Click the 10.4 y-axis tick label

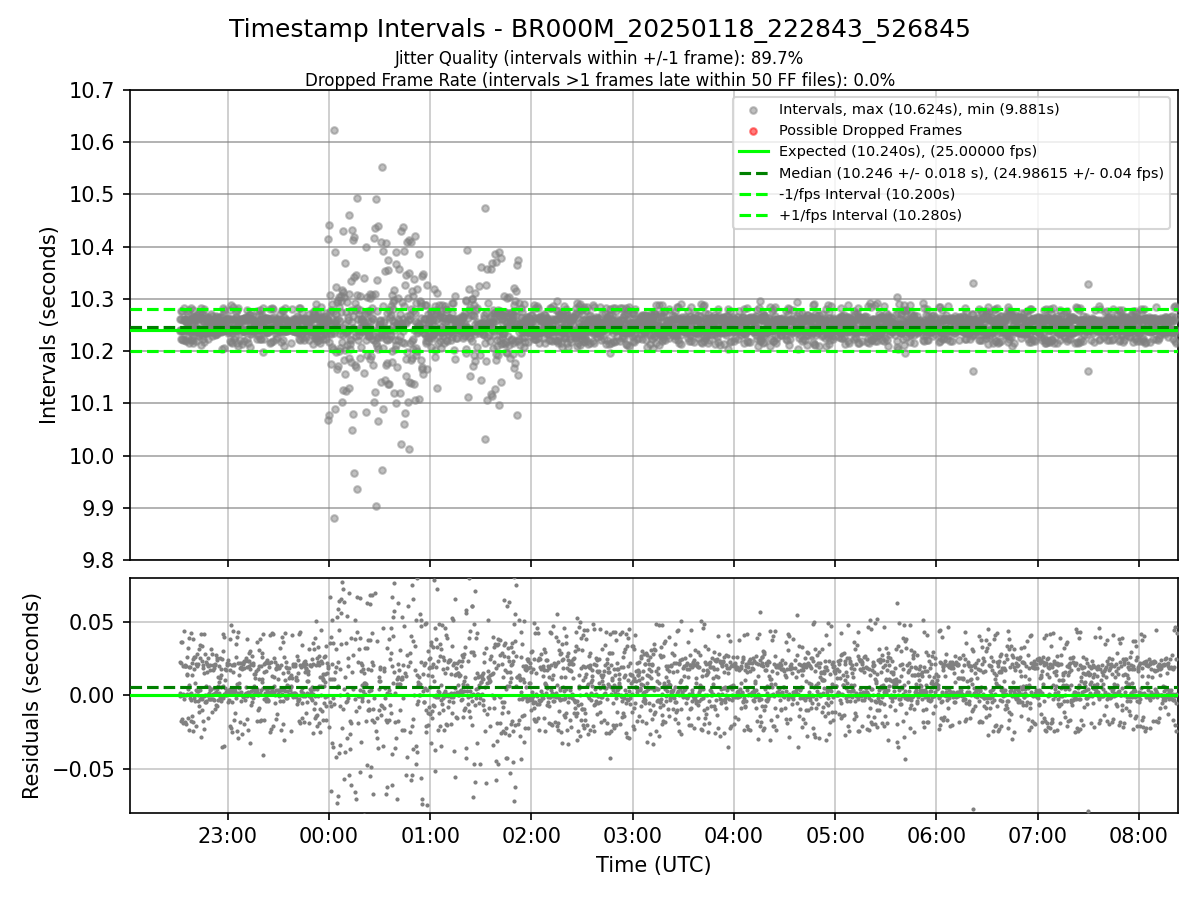(x=93, y=247)
